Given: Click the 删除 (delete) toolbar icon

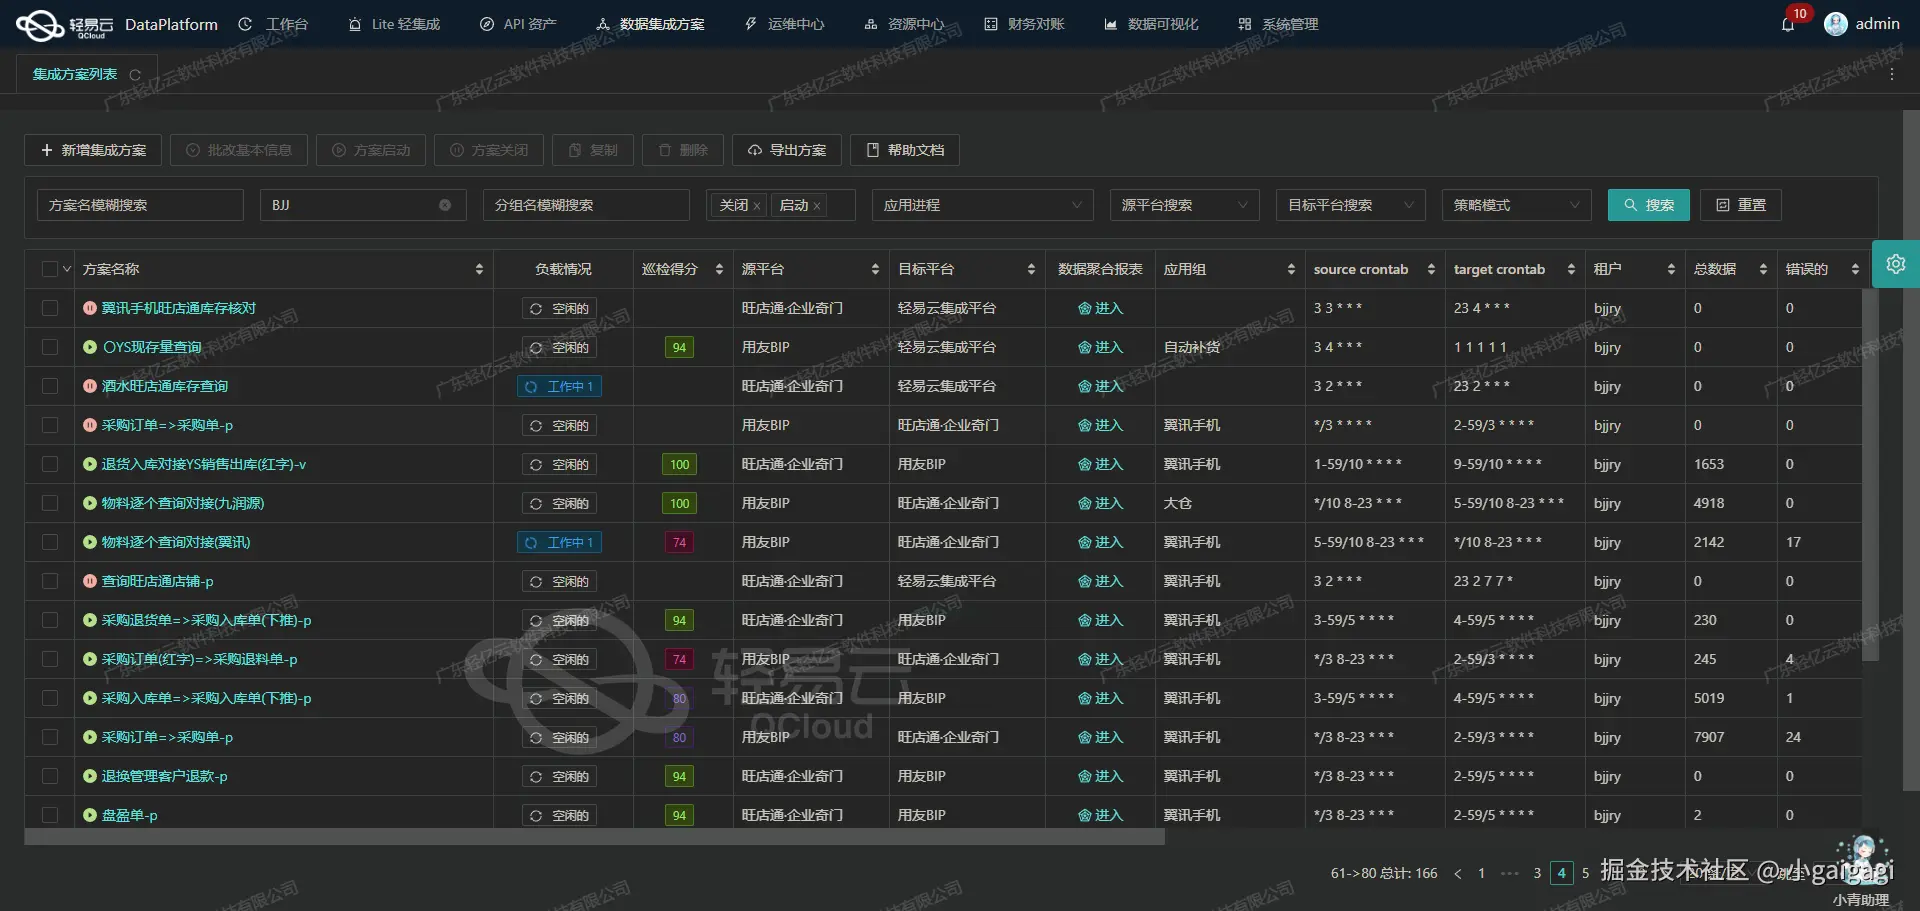Looking at the screenshot, I should tap(682, 150).
